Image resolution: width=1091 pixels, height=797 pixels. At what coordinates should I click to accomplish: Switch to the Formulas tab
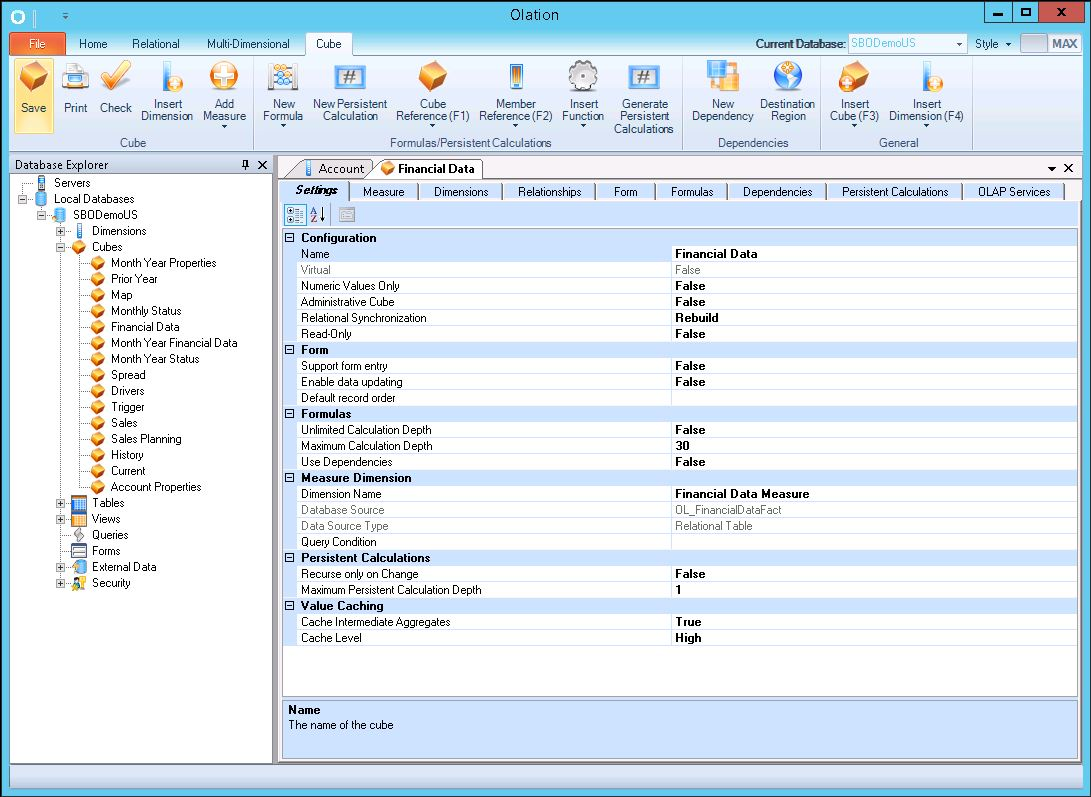[x=692, y=192]
